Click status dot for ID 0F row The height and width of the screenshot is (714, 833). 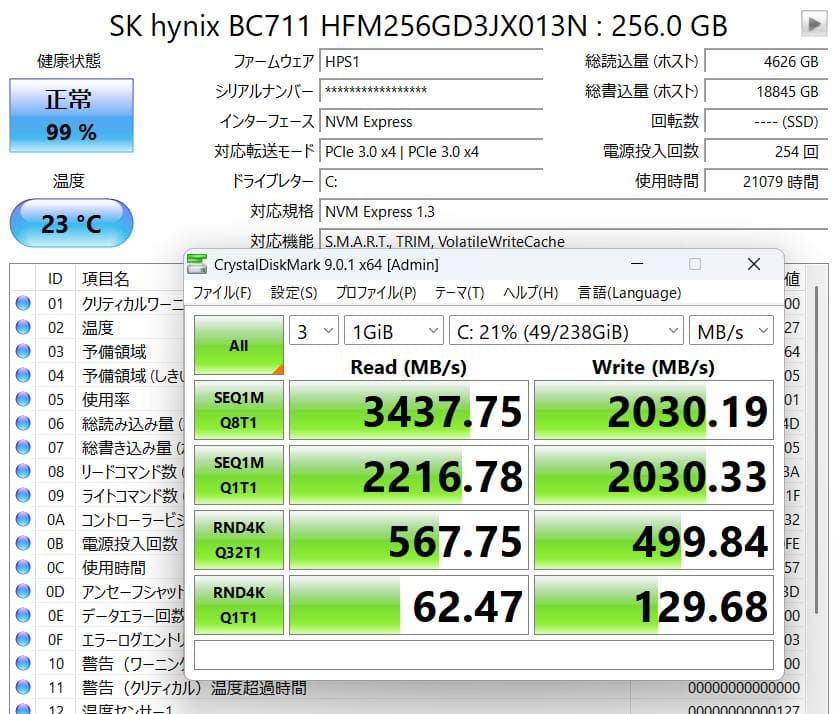[23, 640]
